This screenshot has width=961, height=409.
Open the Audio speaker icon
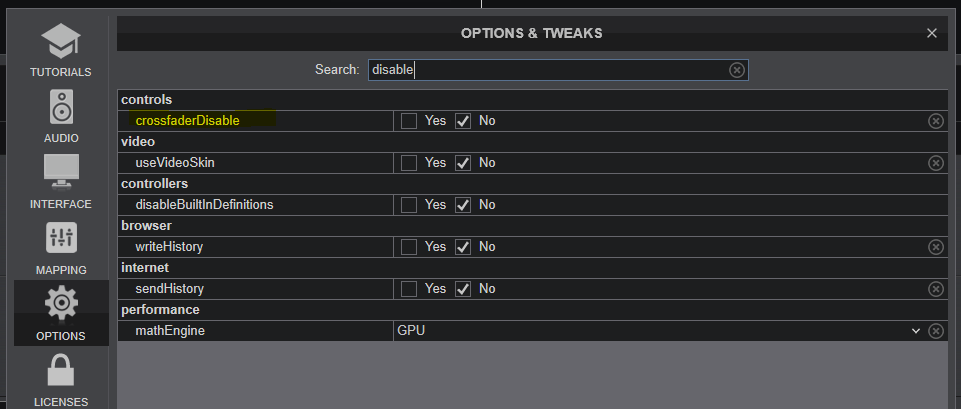tap(61, 107)
